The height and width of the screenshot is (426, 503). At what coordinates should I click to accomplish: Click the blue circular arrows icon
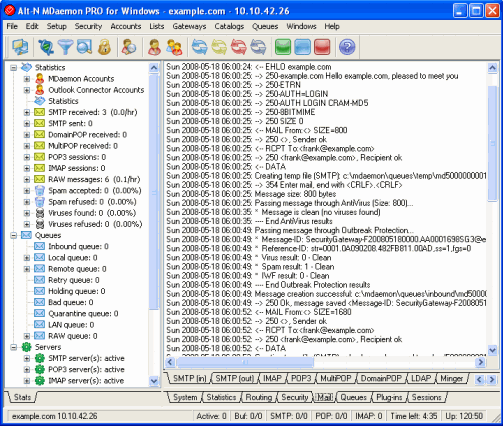point(199,47)
